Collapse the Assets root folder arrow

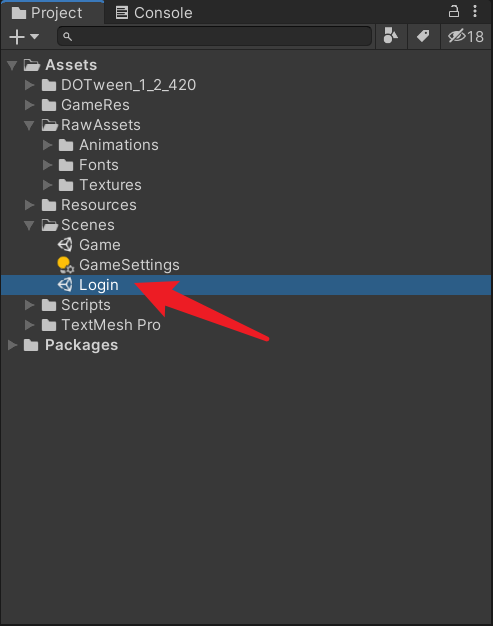coord(12,65)
